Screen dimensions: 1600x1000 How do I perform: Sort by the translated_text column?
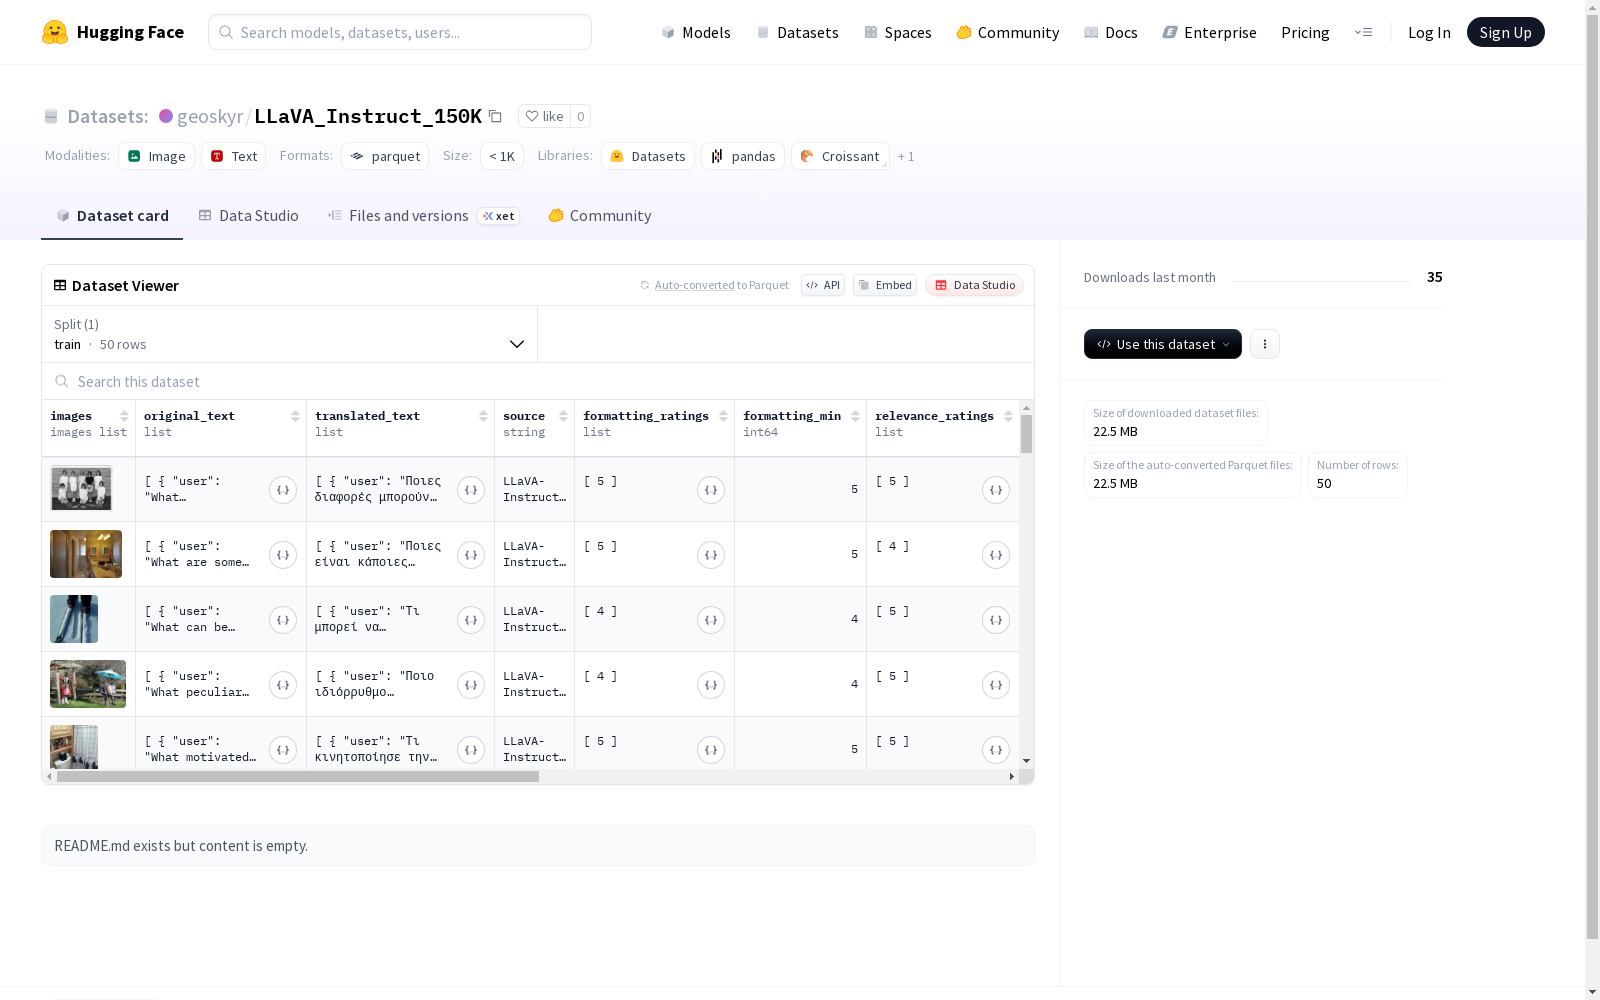click(x=483, y=416)
